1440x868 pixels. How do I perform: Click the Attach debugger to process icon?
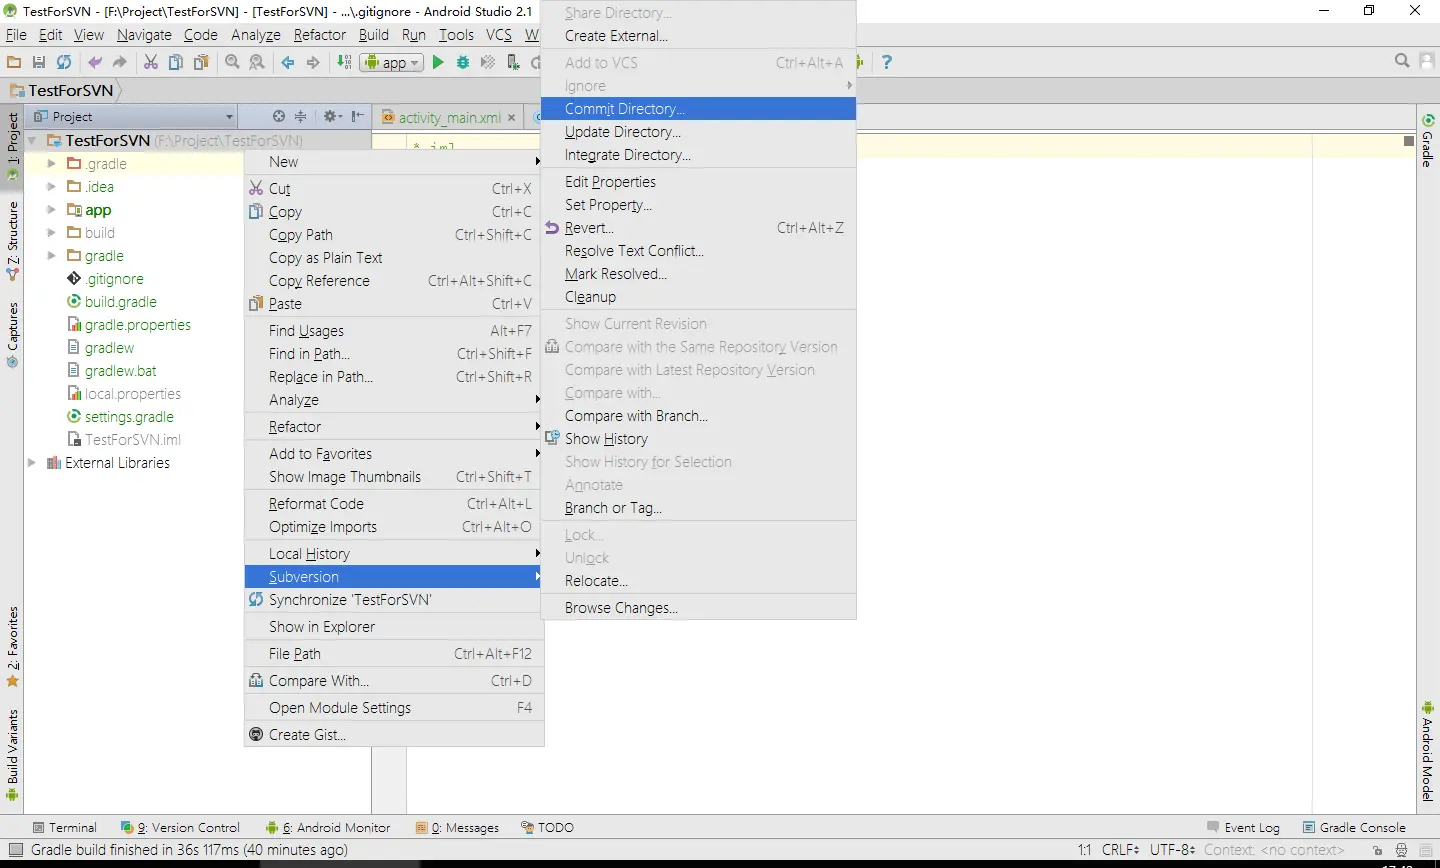513,62
